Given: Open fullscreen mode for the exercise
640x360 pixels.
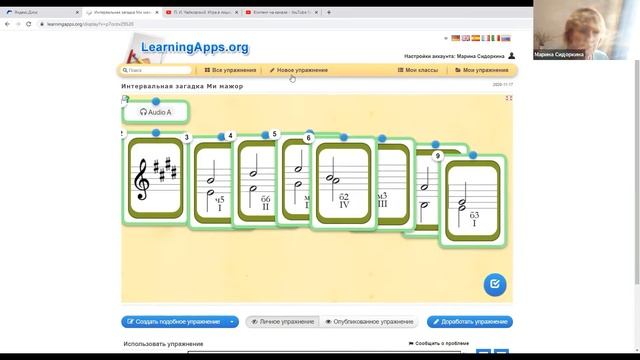Looking at the screenshot, I should [x=509, y=98].
